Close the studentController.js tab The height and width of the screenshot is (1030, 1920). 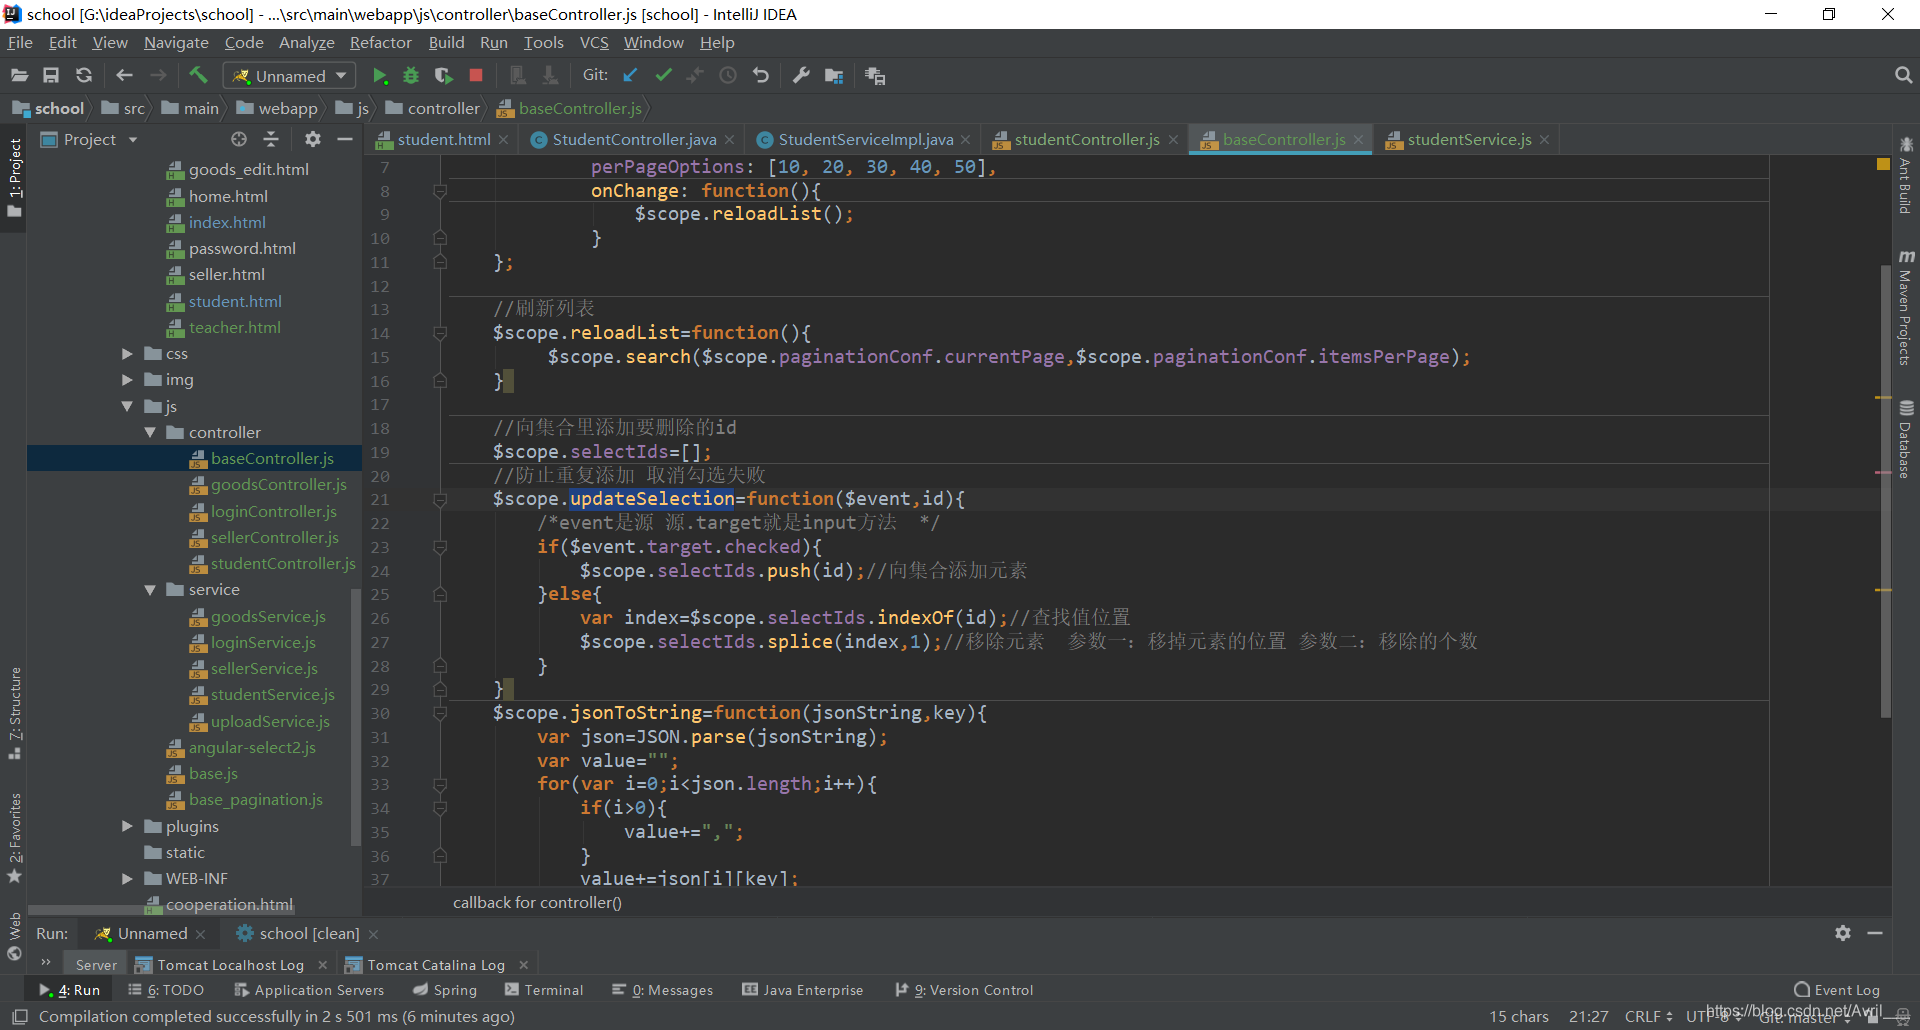pyautogui.click(x=1173, y=140)
